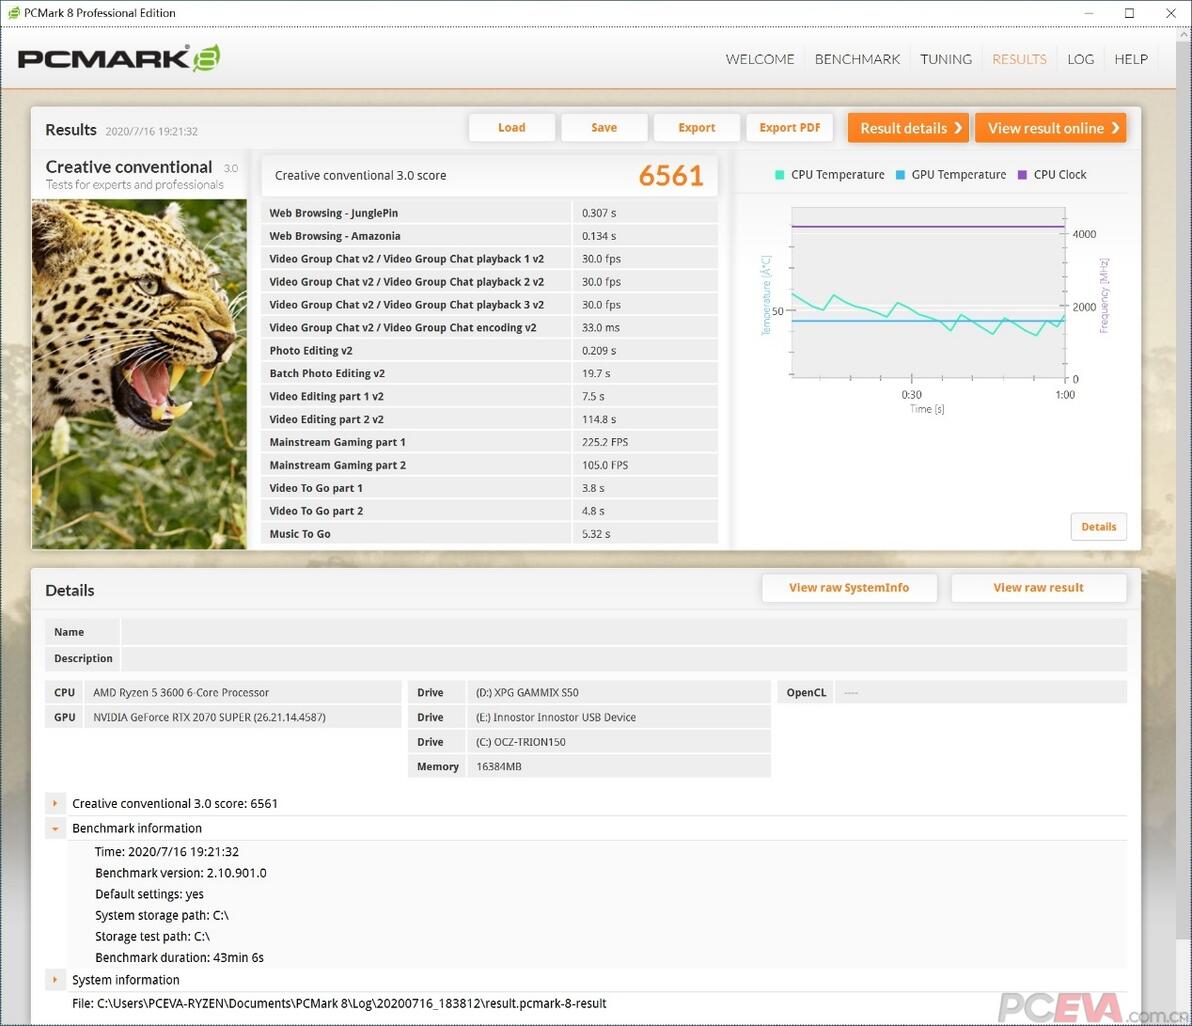Click the OCZ-TRION150 drive entry
The image size is (1192, 1026).
tap(521, 742)
